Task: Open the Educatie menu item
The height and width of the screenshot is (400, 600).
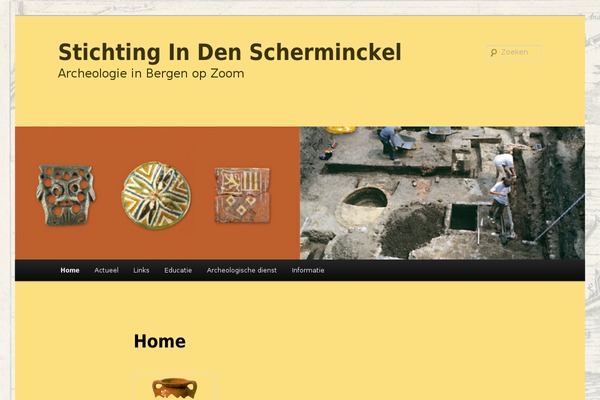Action: (178, 270)
